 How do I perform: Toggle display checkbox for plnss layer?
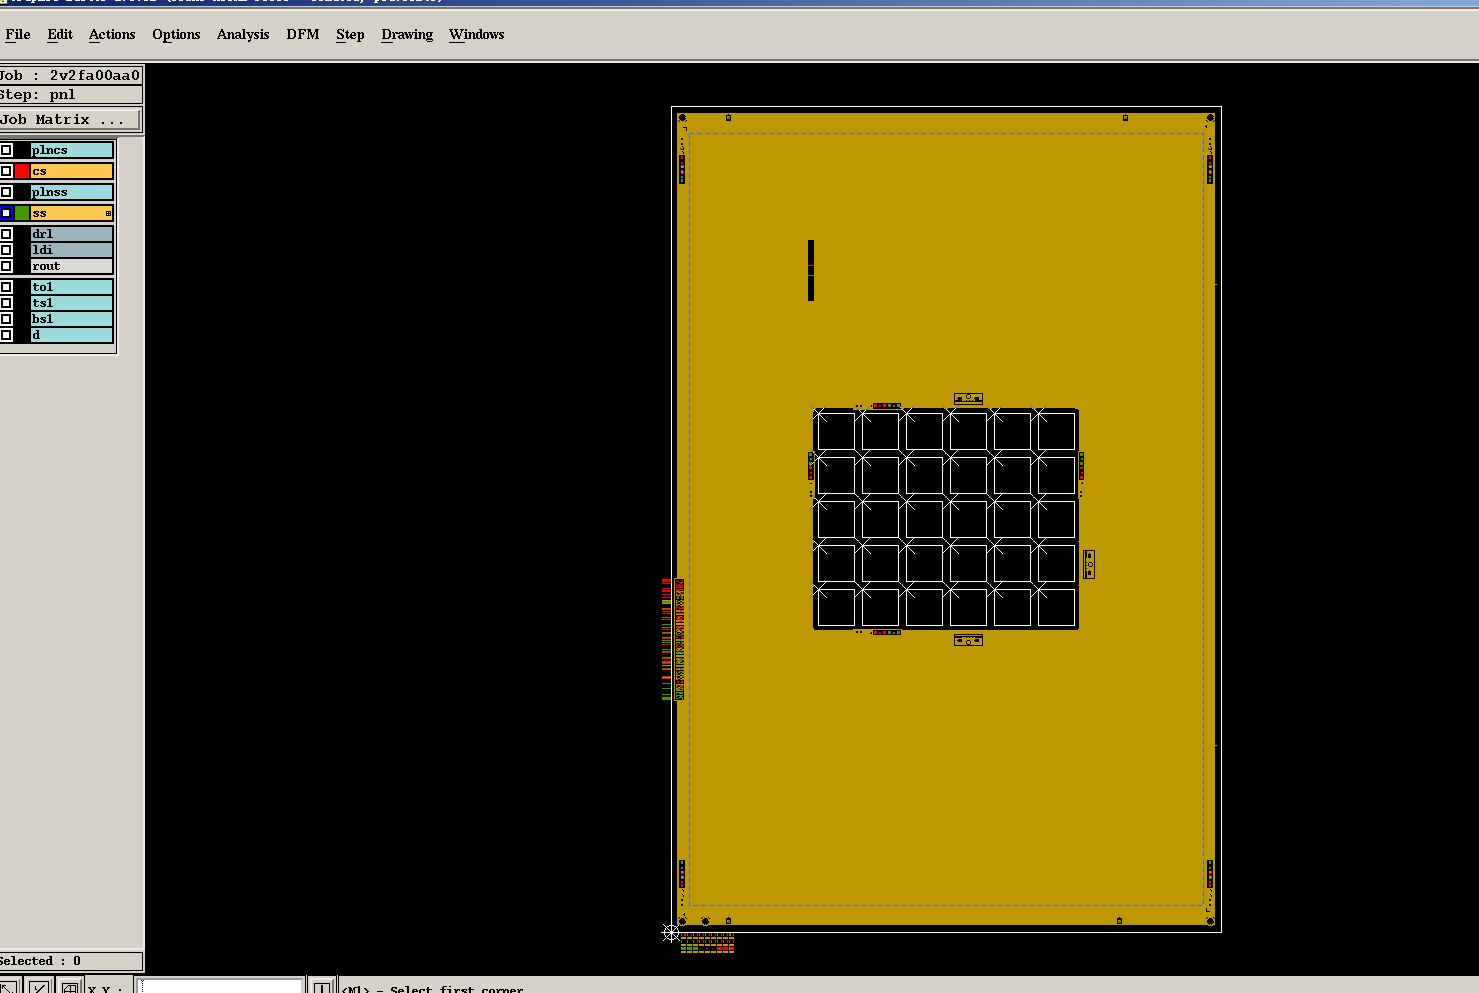click(x=6, y=192)
